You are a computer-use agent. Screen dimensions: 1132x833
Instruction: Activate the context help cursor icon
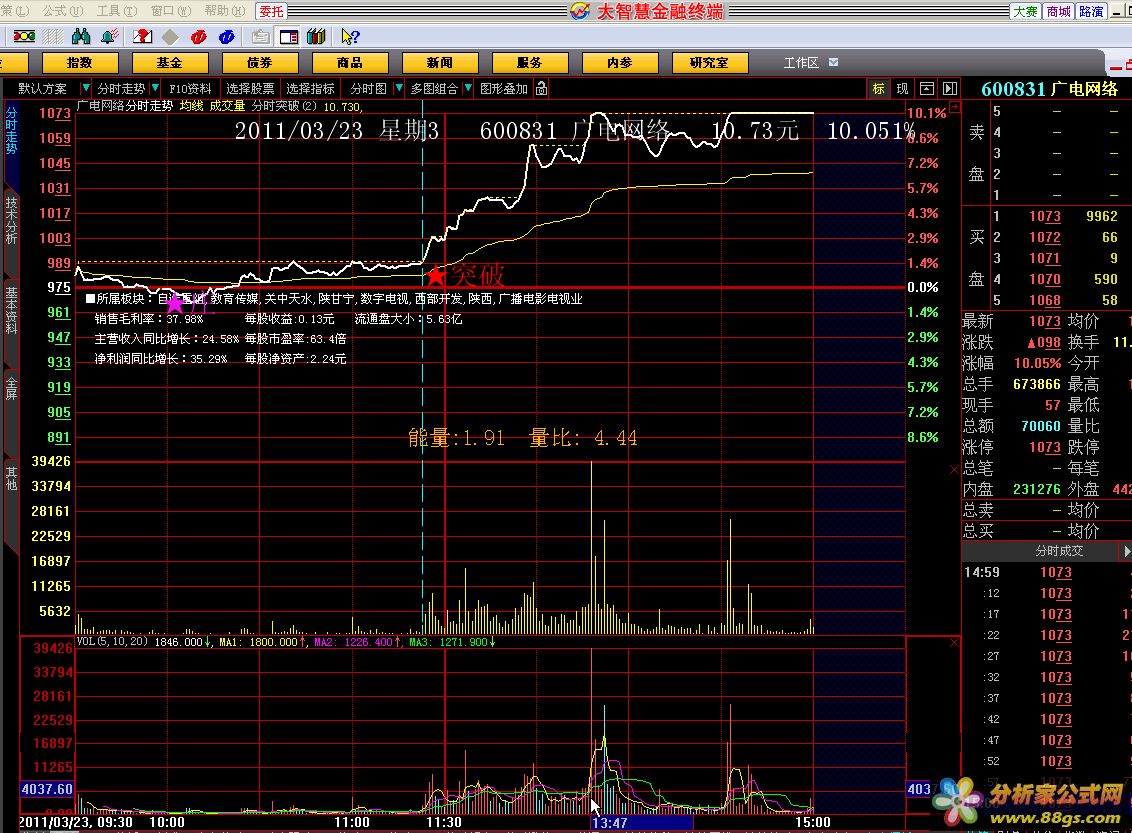(x=350, y=36)
